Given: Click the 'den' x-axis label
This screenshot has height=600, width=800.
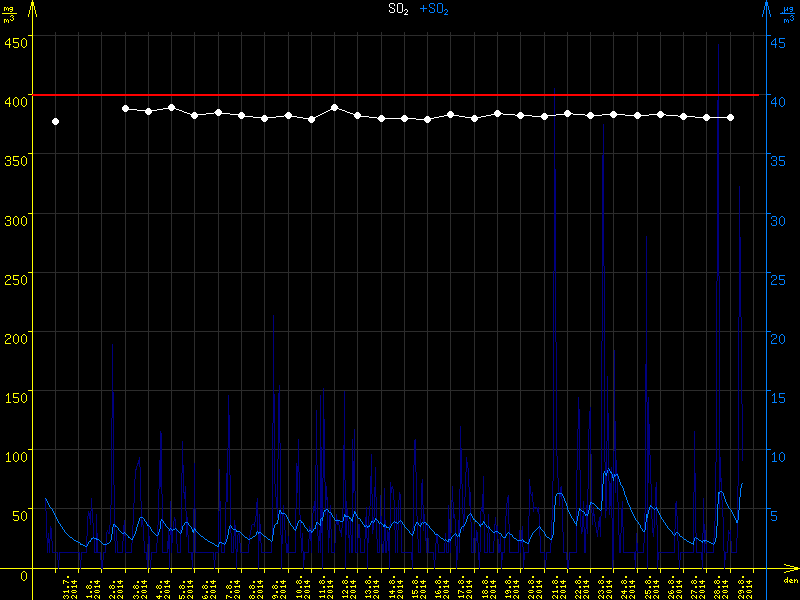Looking at the screenshot, I should (790, 582).
